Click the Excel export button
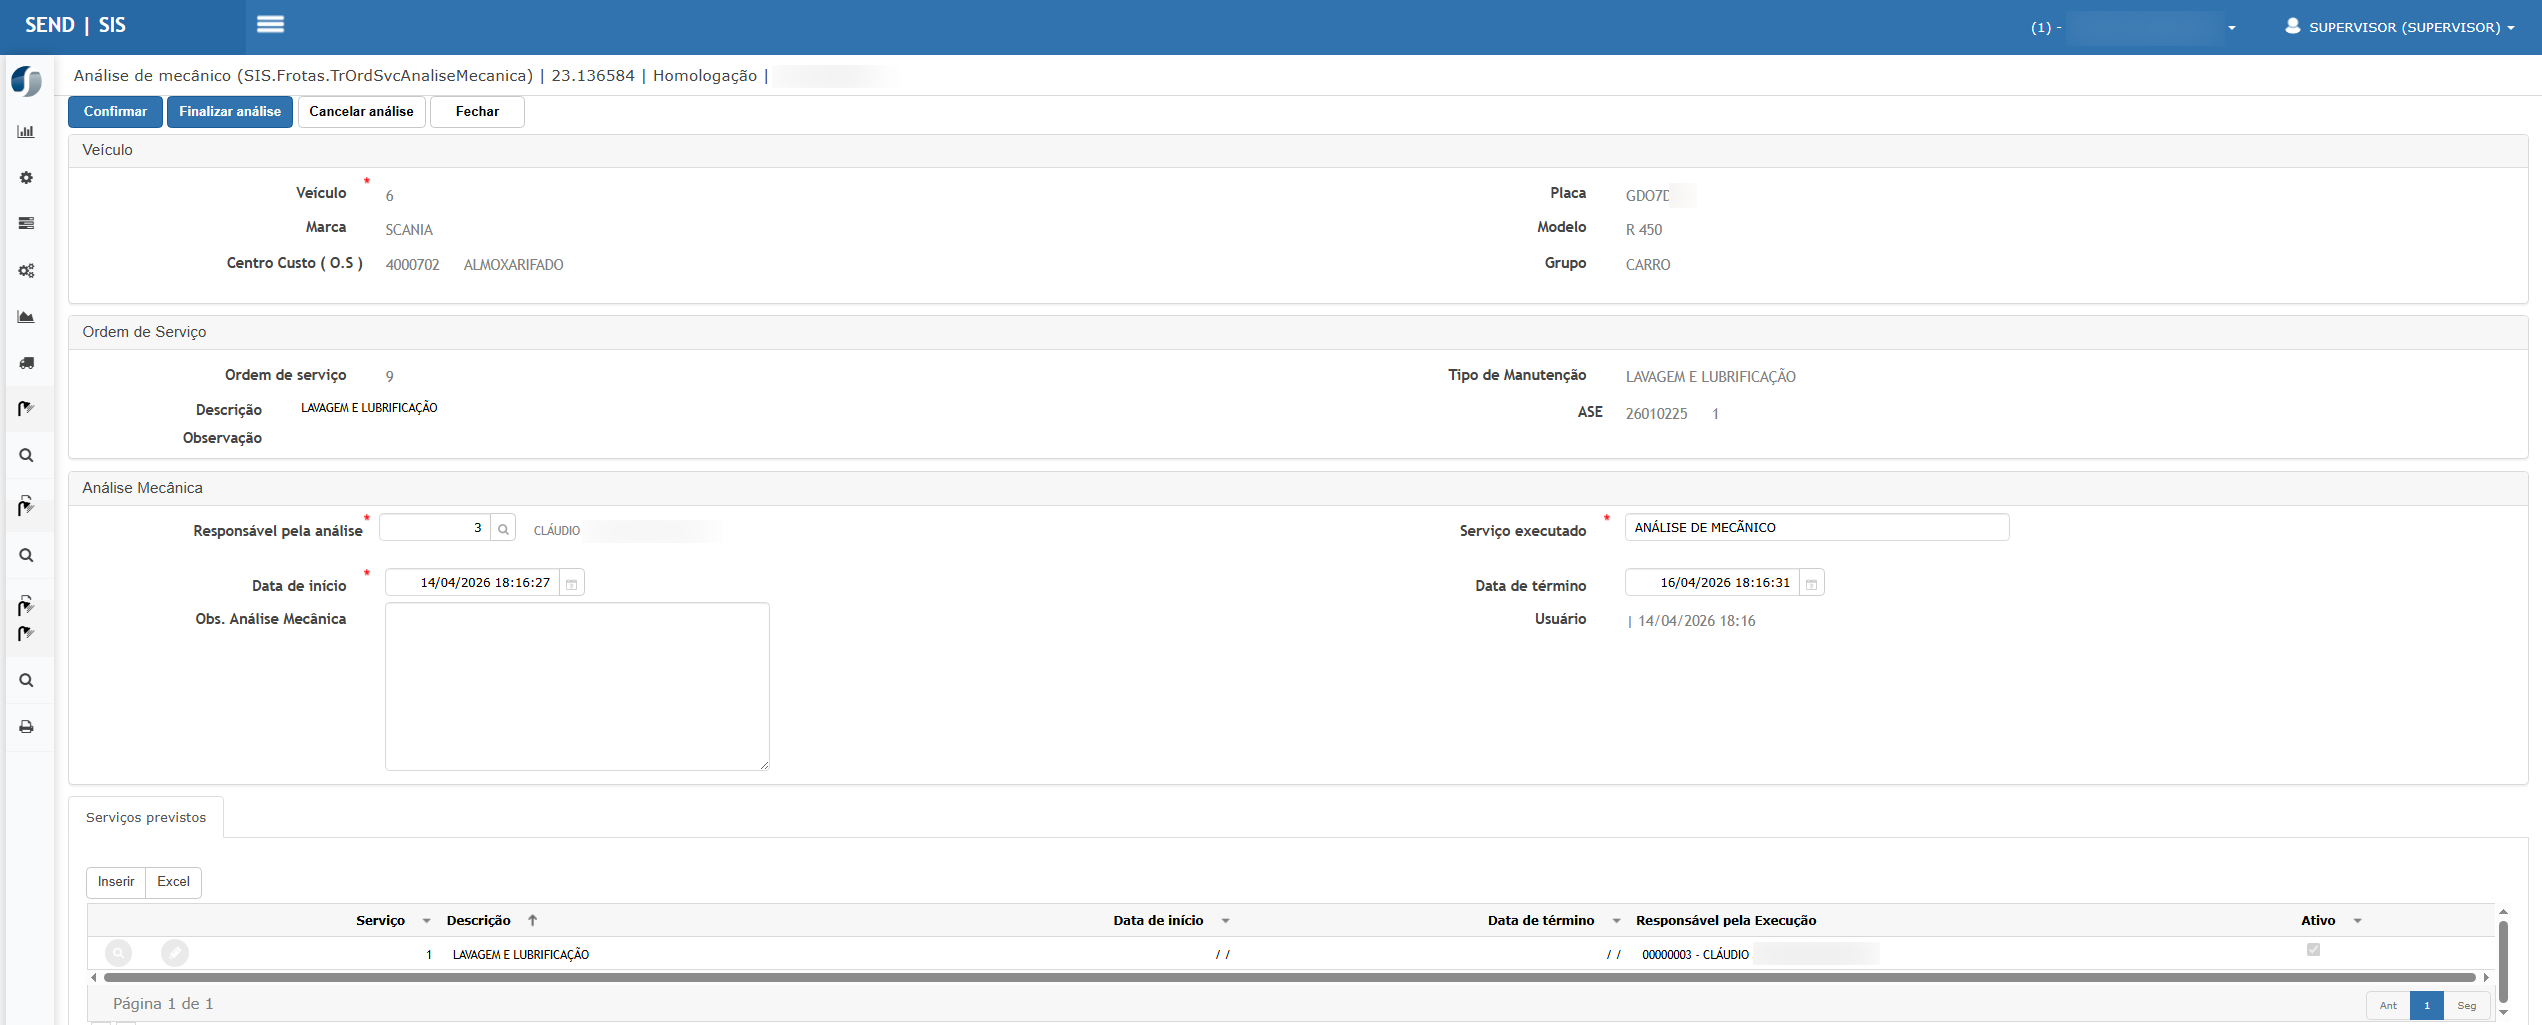Screen dimensions: 2542x1025 (173, 882)
